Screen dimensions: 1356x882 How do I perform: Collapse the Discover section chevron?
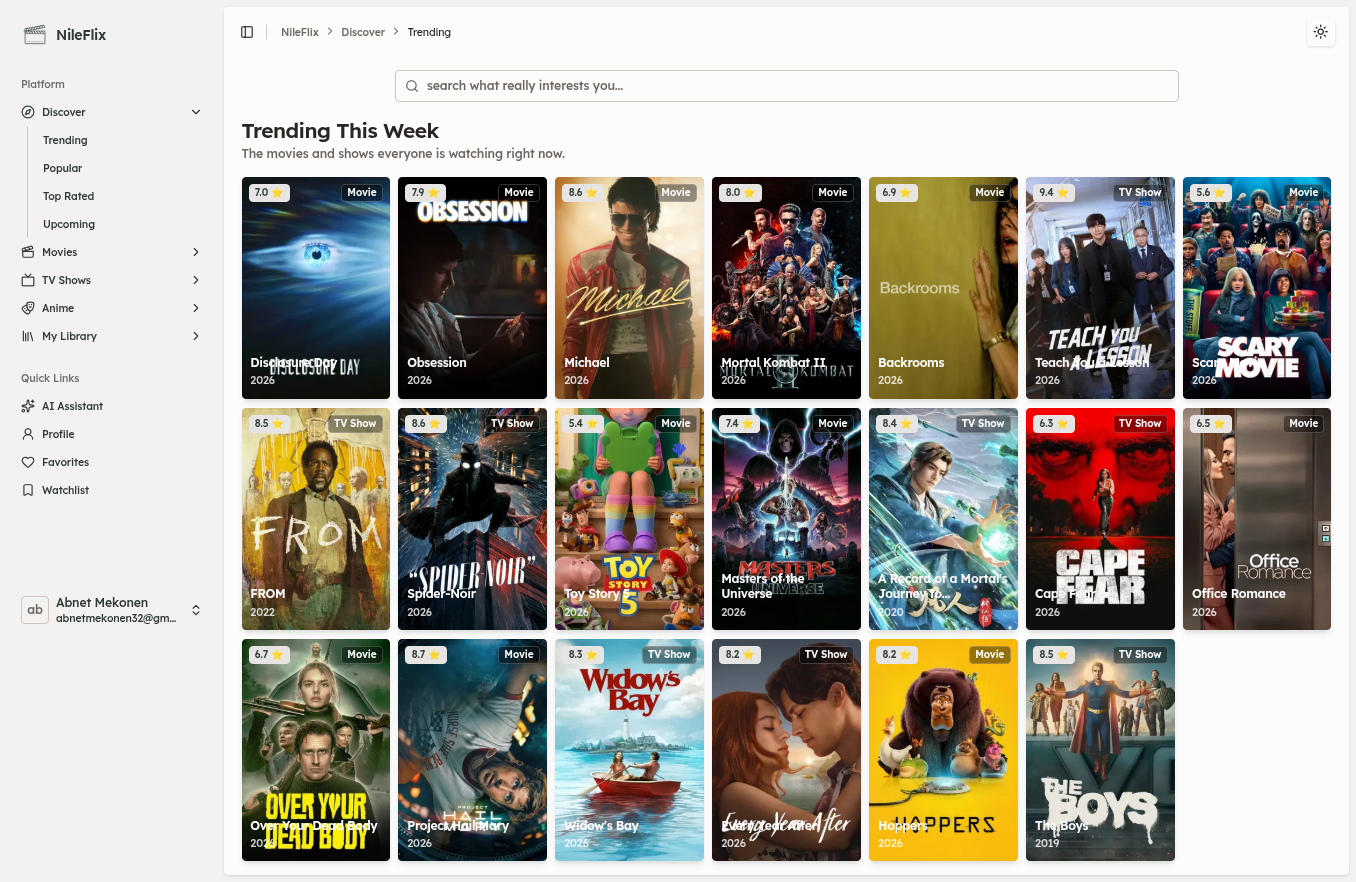(x=196, y=112)
